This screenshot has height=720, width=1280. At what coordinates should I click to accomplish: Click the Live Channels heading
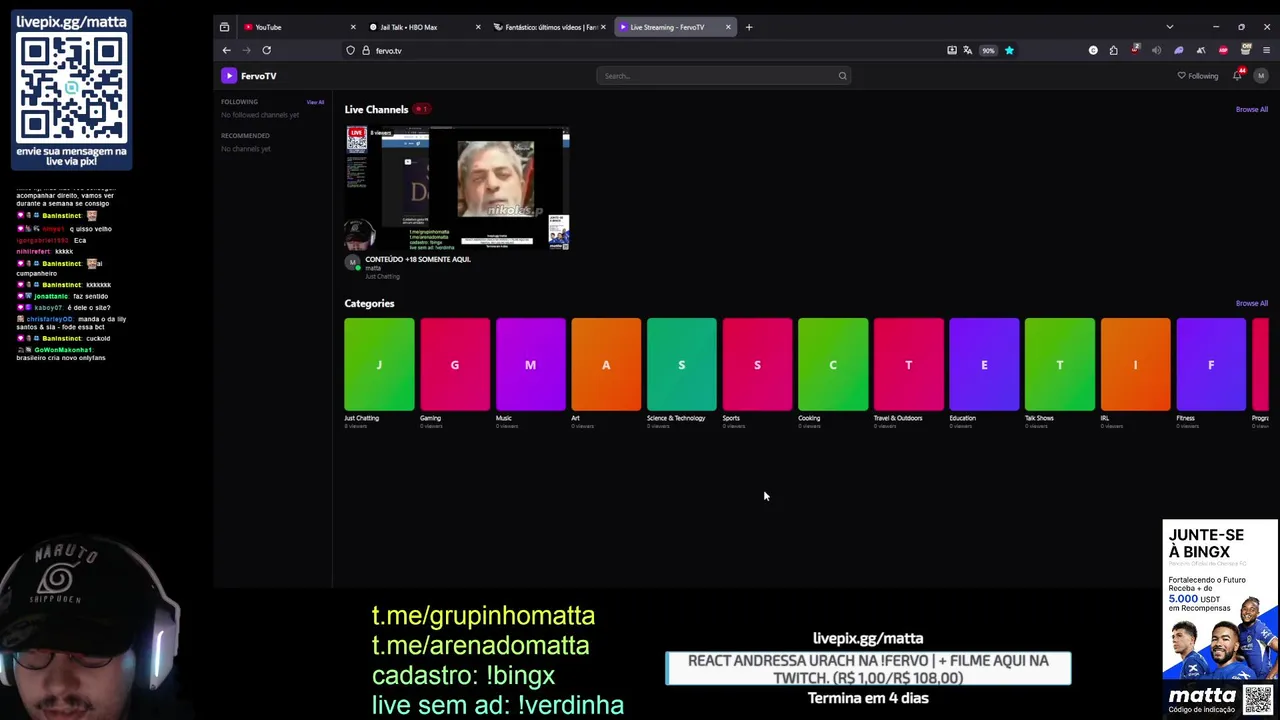tap(376, 109)
